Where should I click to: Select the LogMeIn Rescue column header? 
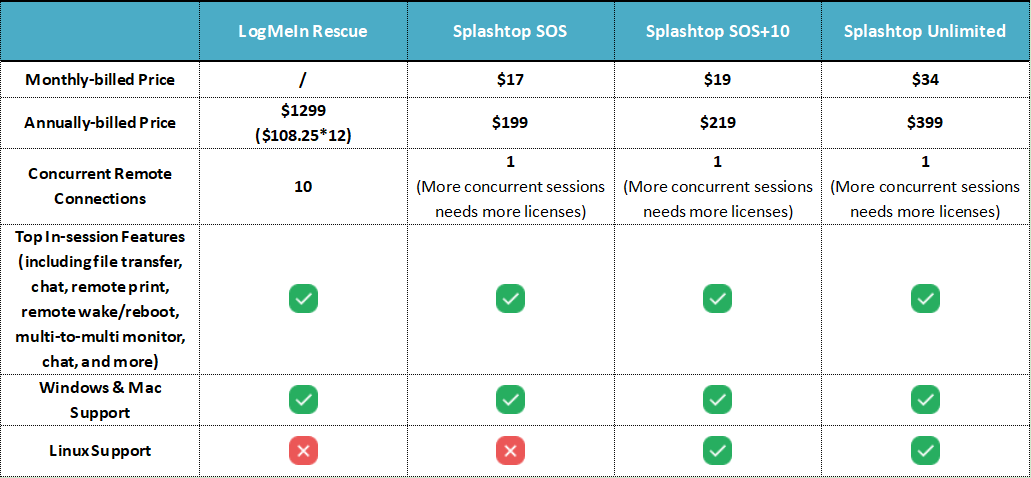303,31
